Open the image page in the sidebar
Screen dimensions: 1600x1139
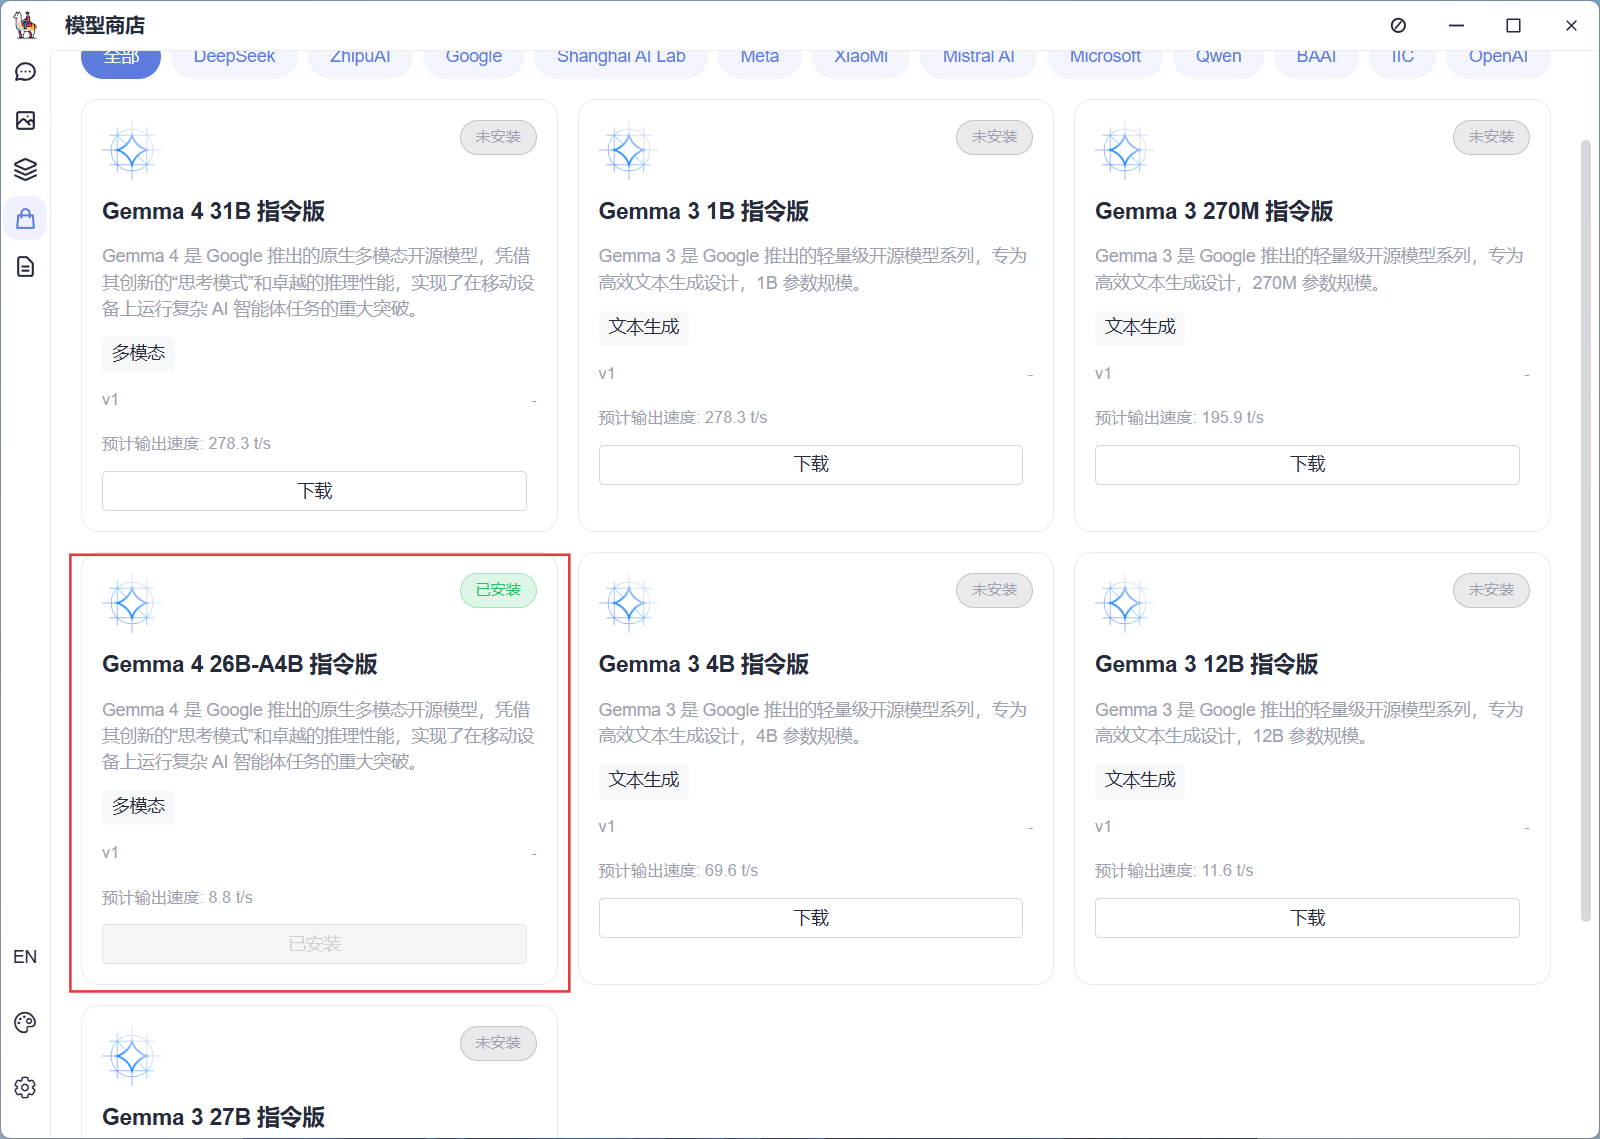click(25, 120)
